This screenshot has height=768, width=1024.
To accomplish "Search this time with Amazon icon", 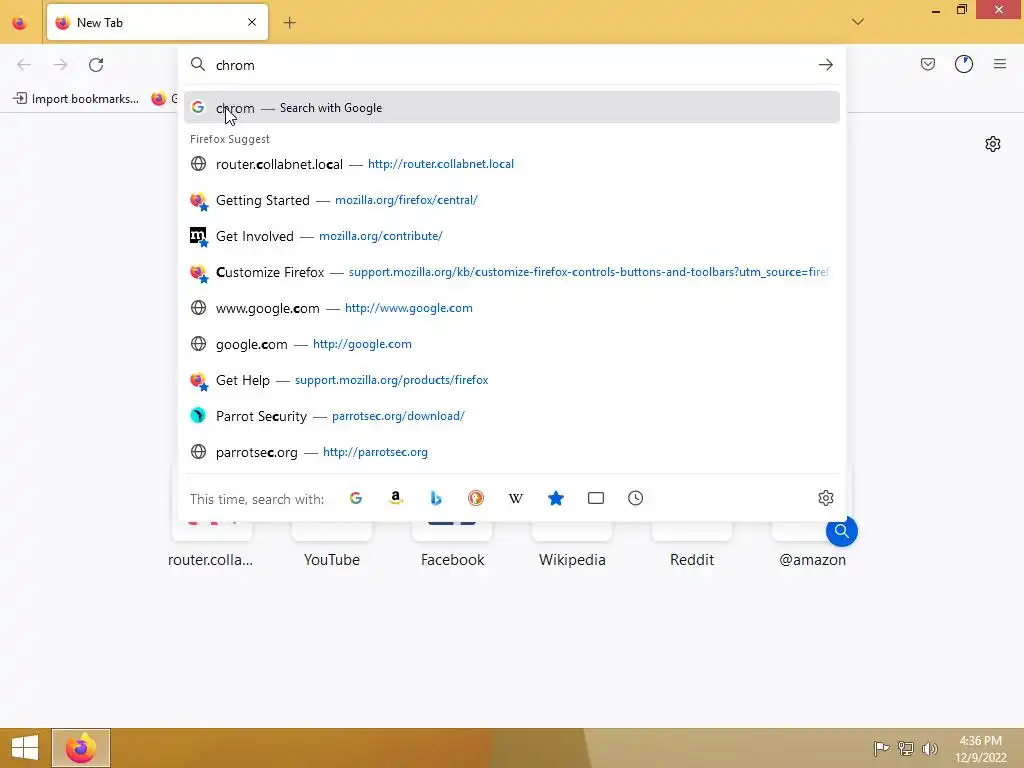I will (x=396, y=498).
